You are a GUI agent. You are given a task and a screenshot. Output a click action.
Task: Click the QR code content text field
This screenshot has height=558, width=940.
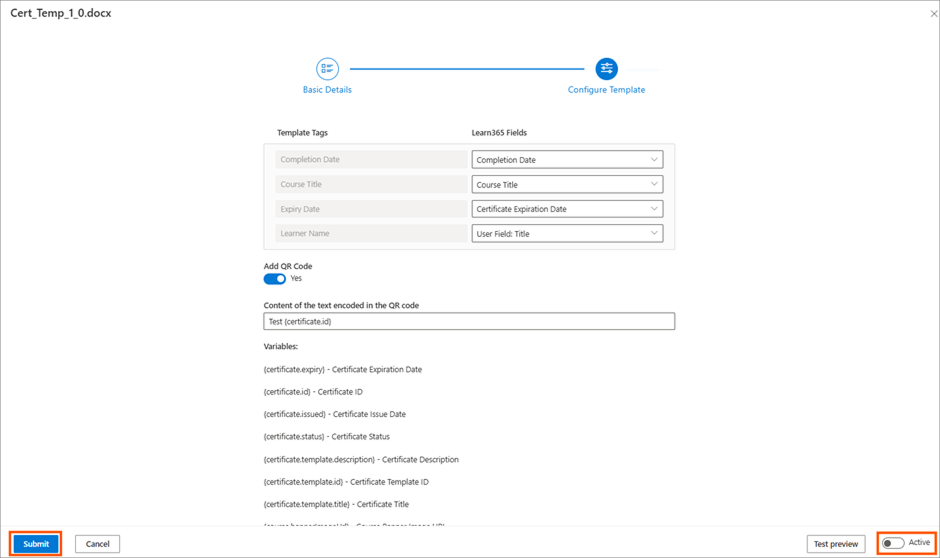(469, 322)
